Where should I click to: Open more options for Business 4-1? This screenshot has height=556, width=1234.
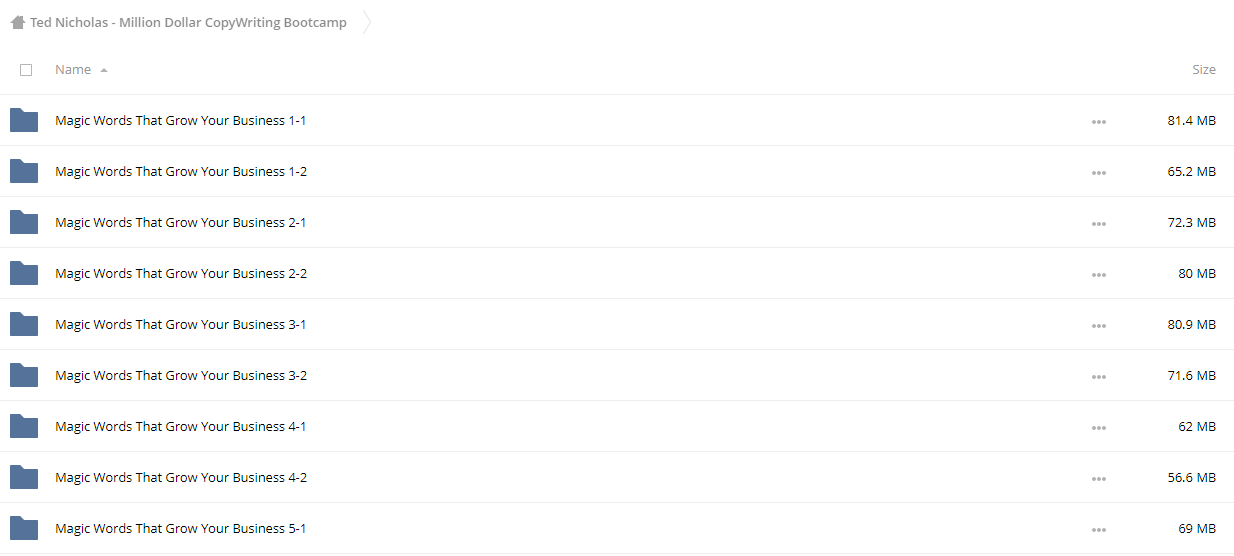1099,428
